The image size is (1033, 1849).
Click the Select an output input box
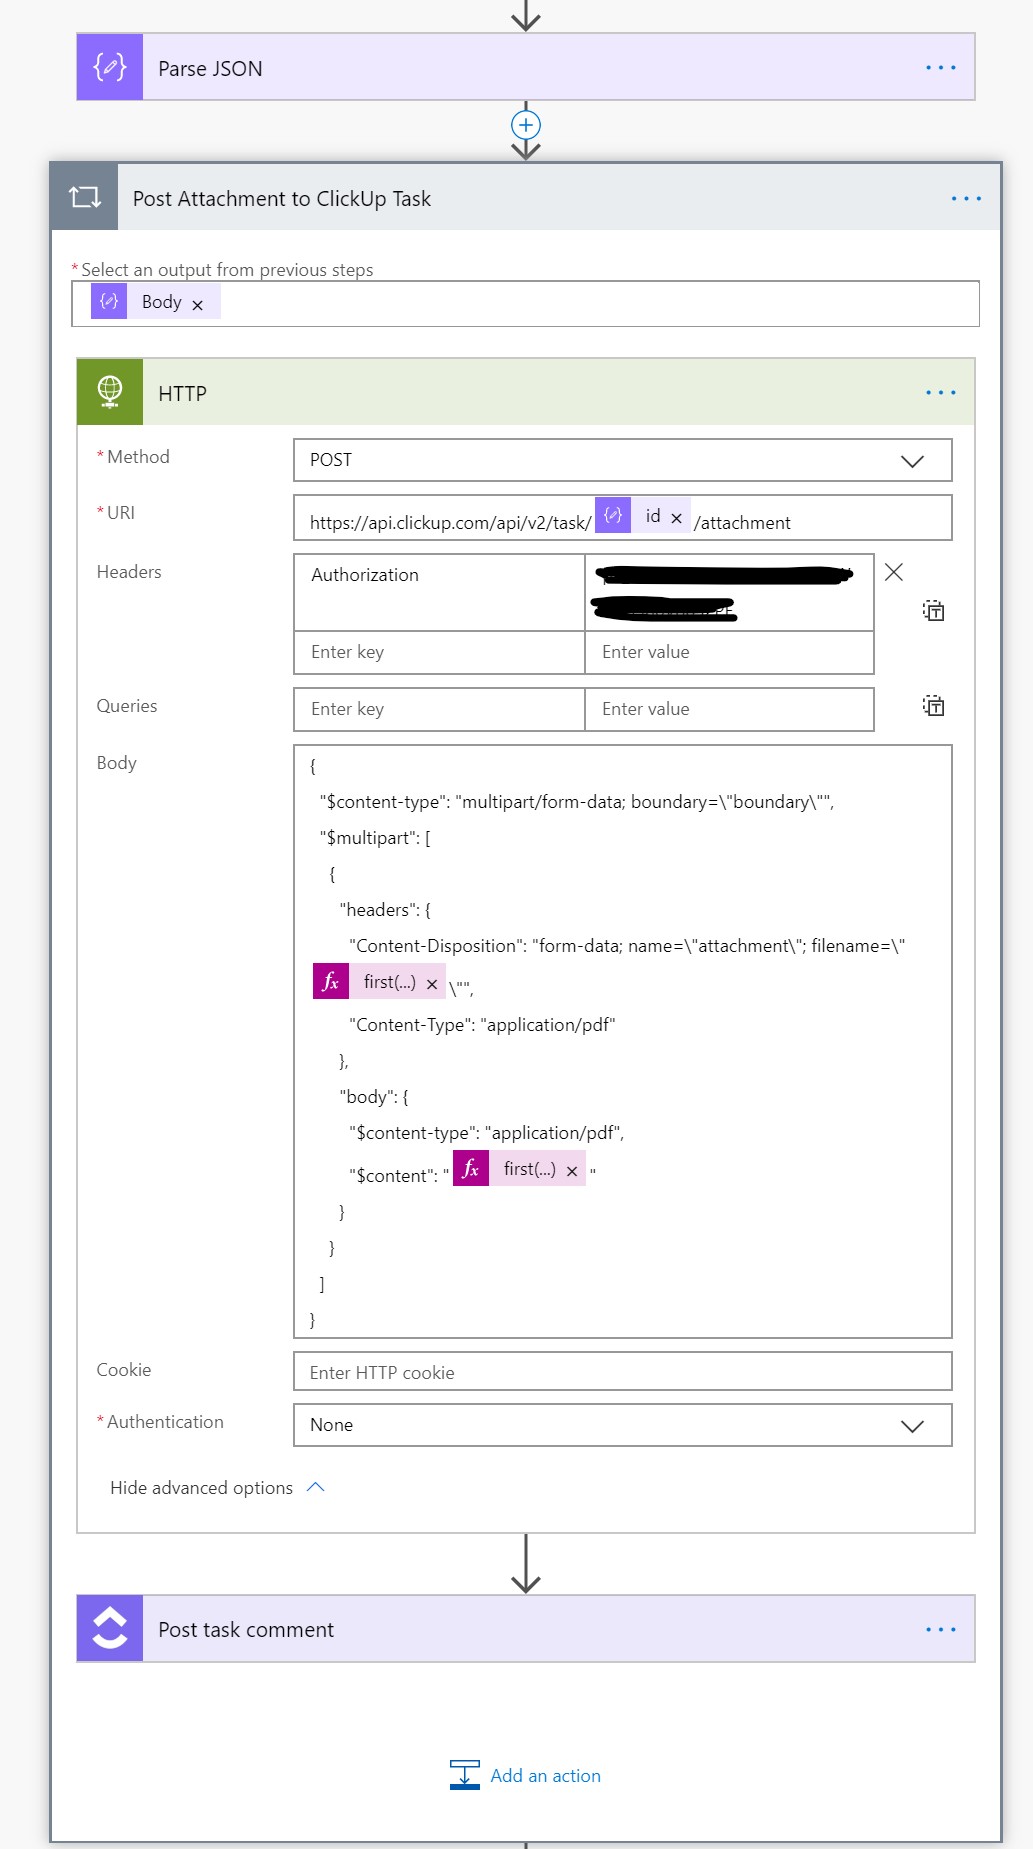526,303
